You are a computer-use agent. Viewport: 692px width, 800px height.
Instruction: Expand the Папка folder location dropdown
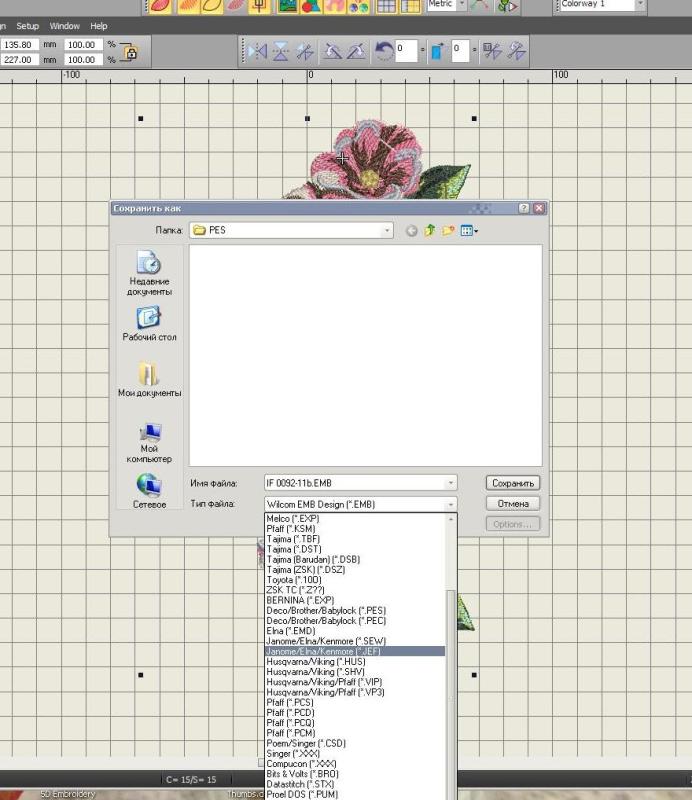(x=387, y=231)
